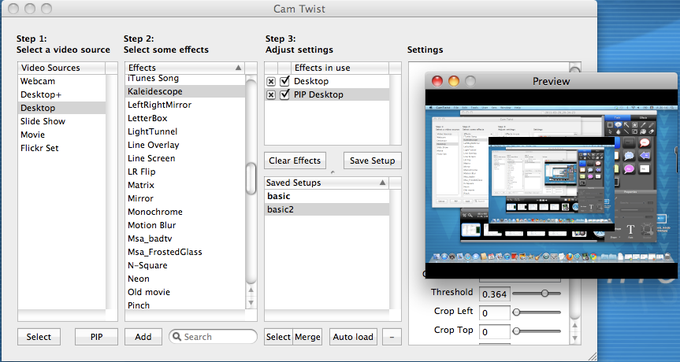The height and width of the screenshot is (362, 680).
Task: Uncheck the Desktop effect checkbox
Action: point(284,81)
